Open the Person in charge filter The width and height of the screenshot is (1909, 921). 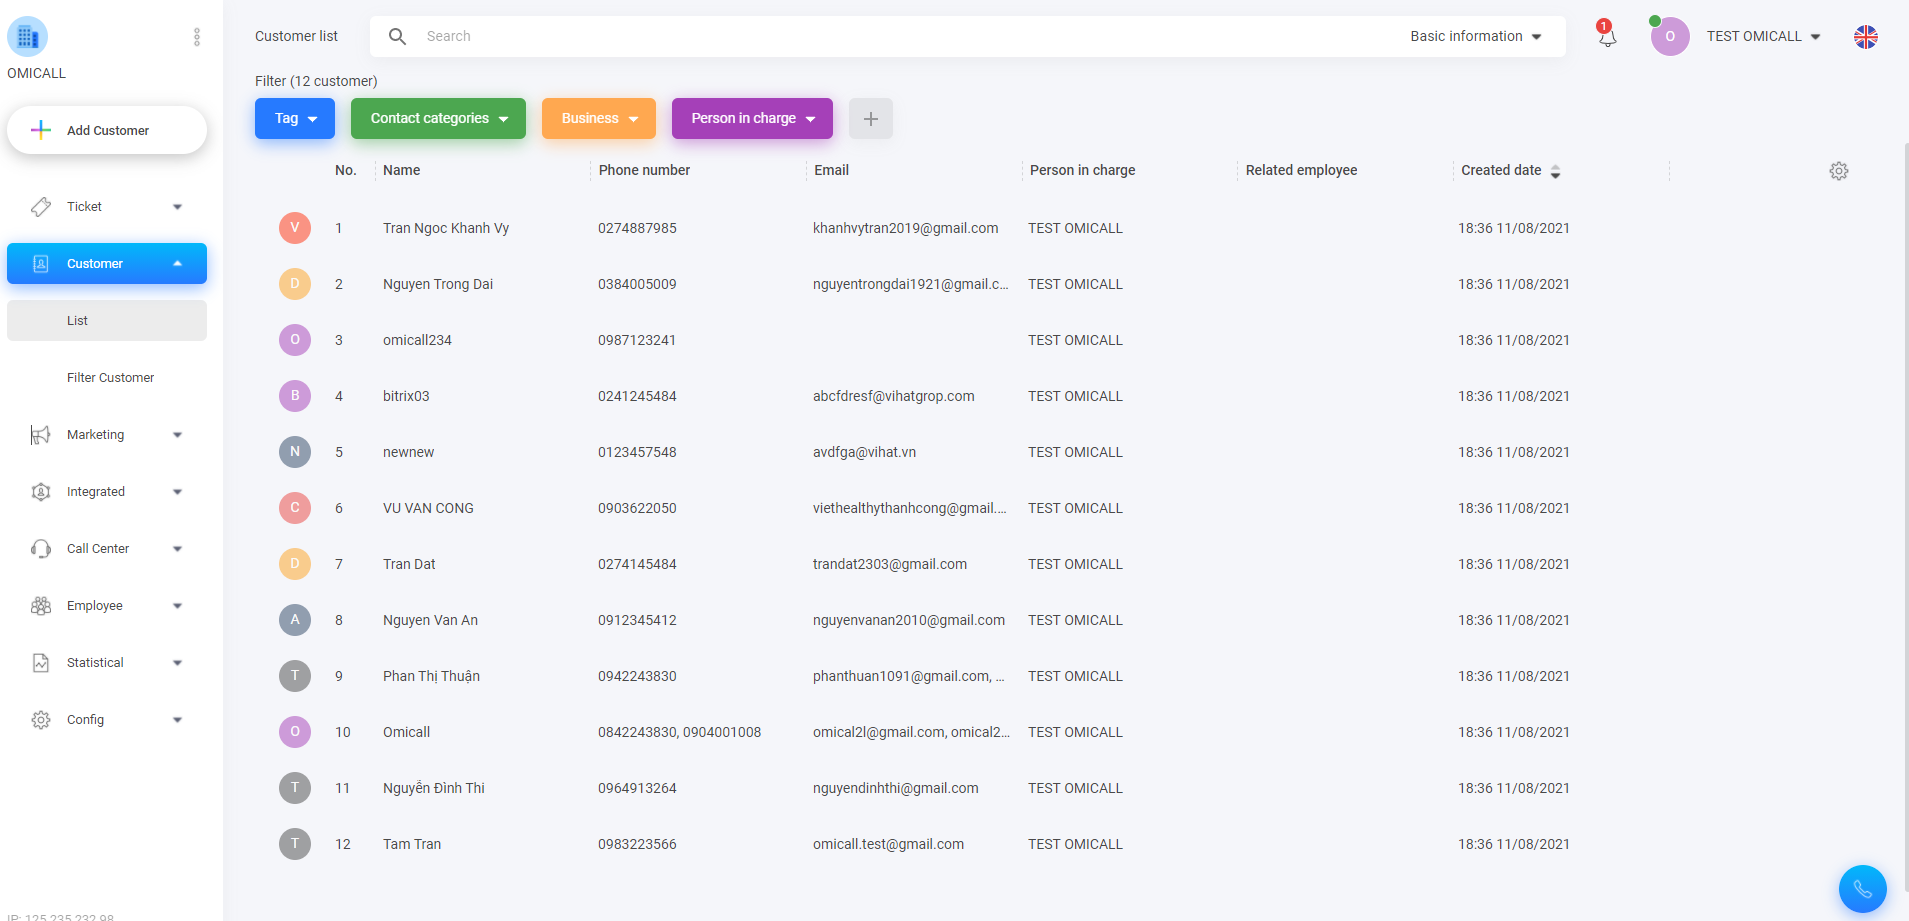(752, 119)
